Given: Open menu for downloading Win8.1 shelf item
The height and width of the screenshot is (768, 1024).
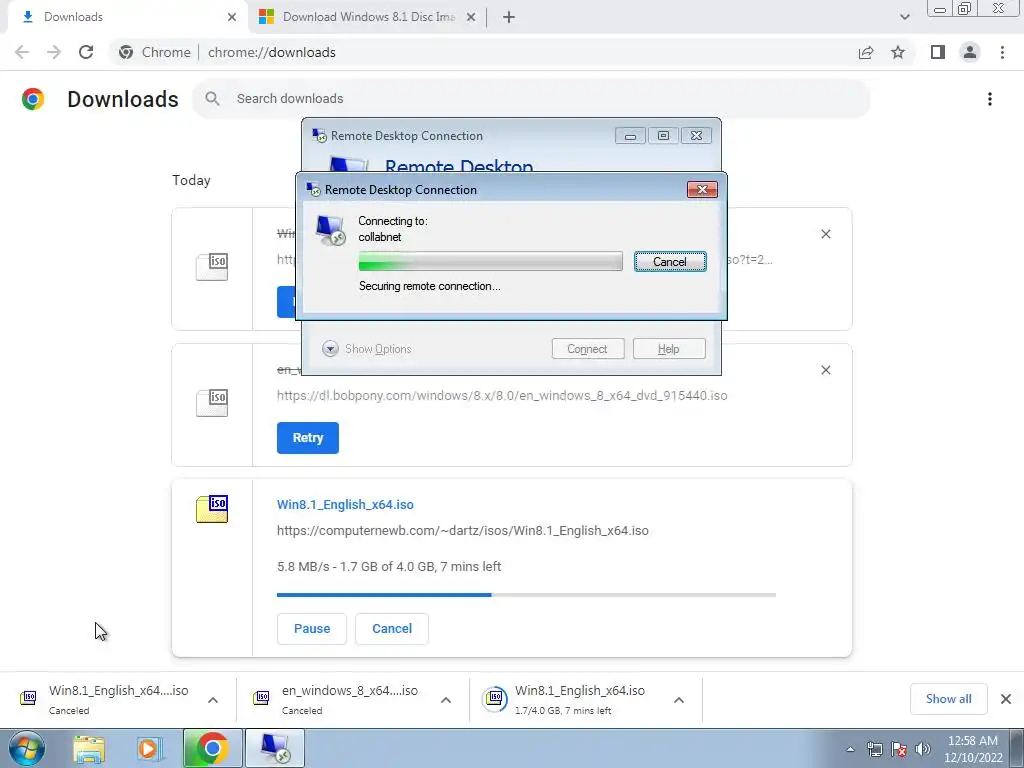Looking at the screenshot, I should click(679, 699).
